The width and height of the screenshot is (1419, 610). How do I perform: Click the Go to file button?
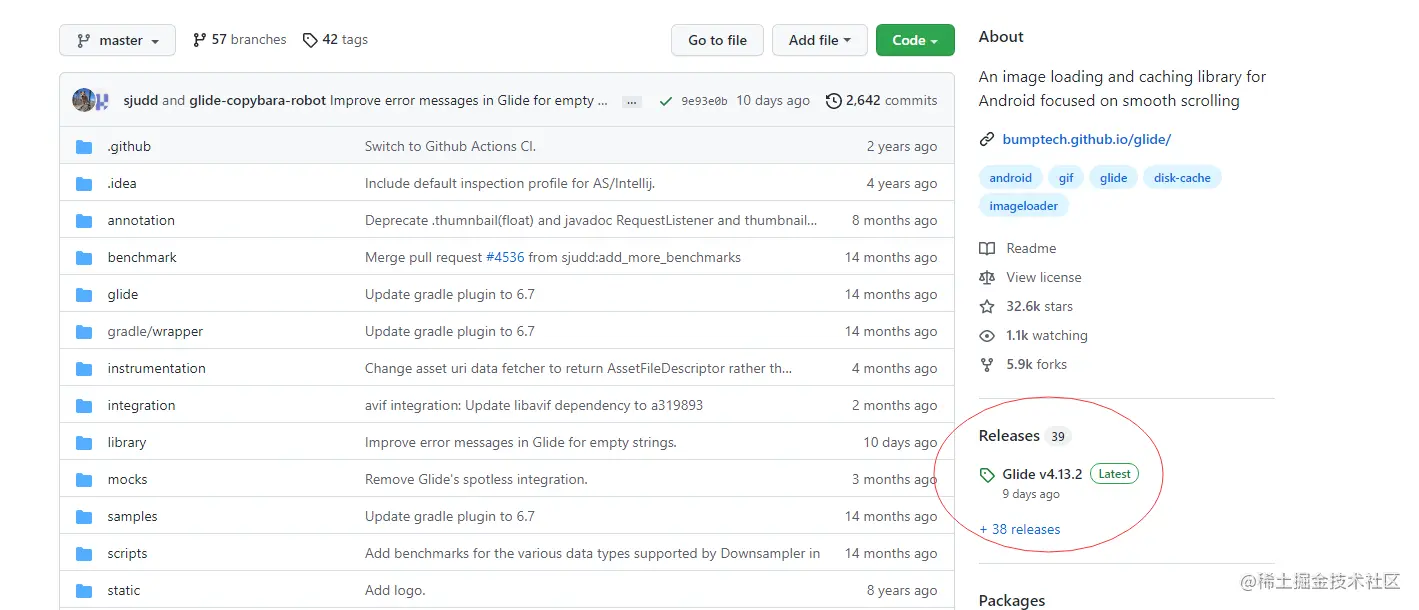pos(717,40)
